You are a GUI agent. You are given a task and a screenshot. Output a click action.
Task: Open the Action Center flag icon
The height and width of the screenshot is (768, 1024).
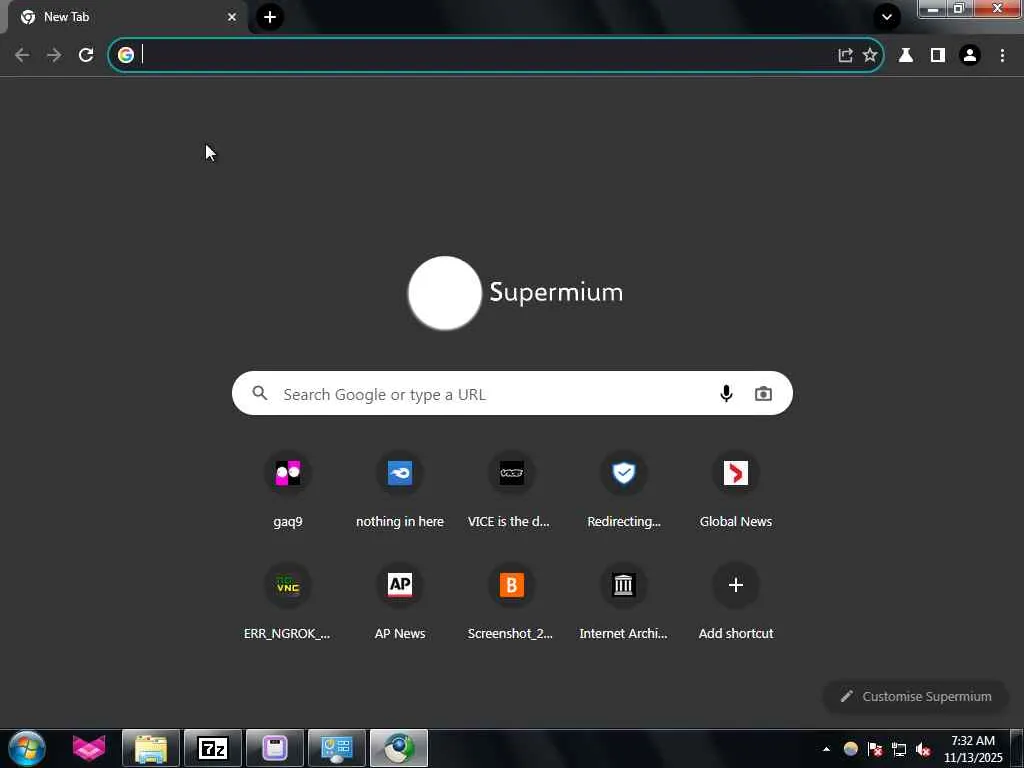[x=875, y=749]
